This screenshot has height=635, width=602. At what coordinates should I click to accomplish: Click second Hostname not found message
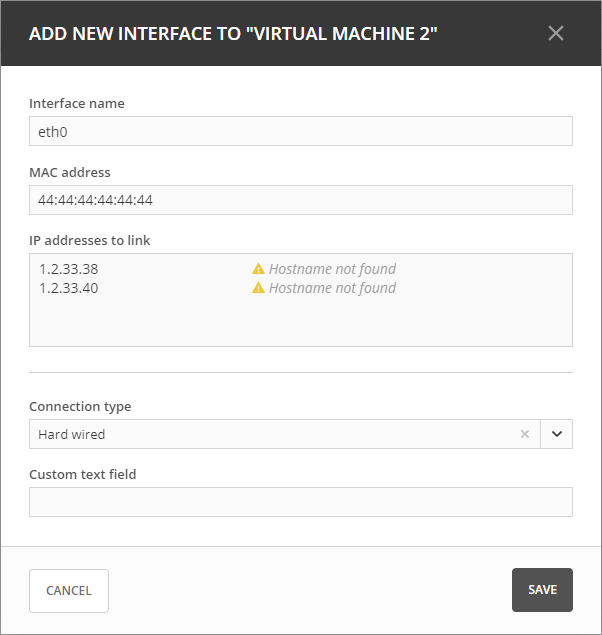(332, 288)
